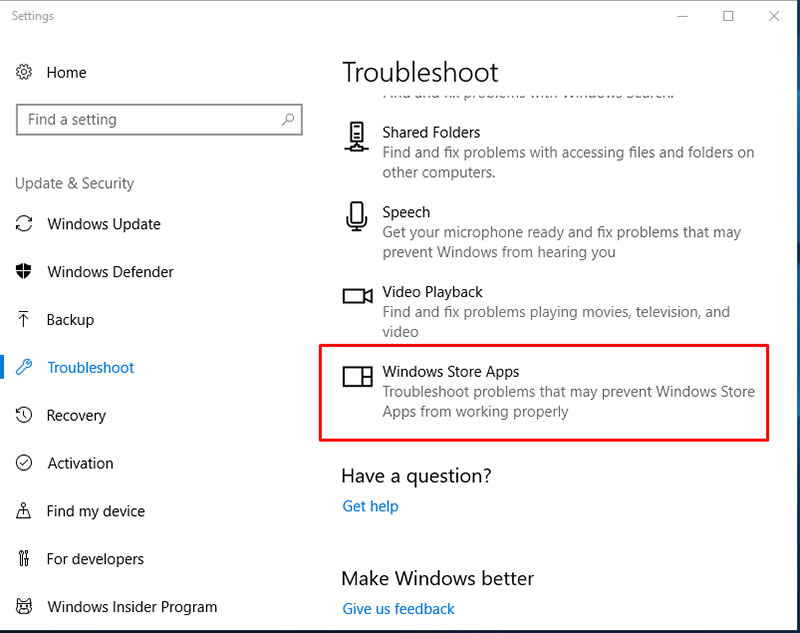Select the Speech troubleshooter
This screenshot has height=633, width=800.
pyautogui.click(x=542, y=232)
